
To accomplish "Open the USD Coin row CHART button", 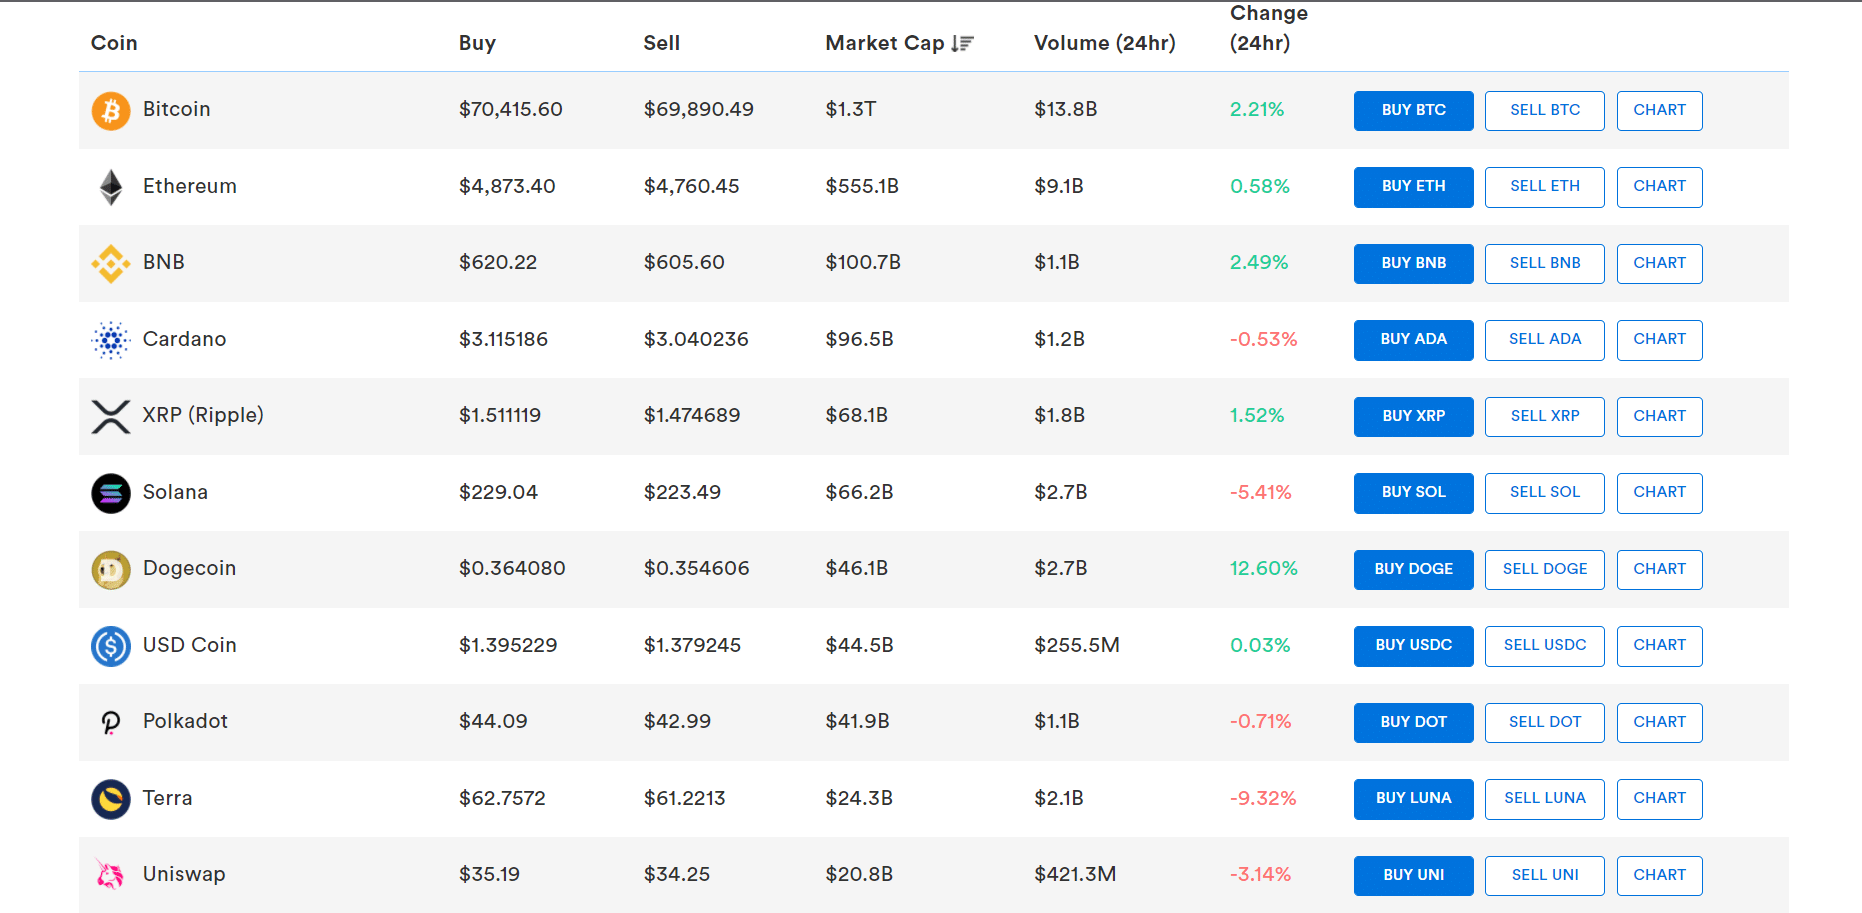I will 1660,646.
